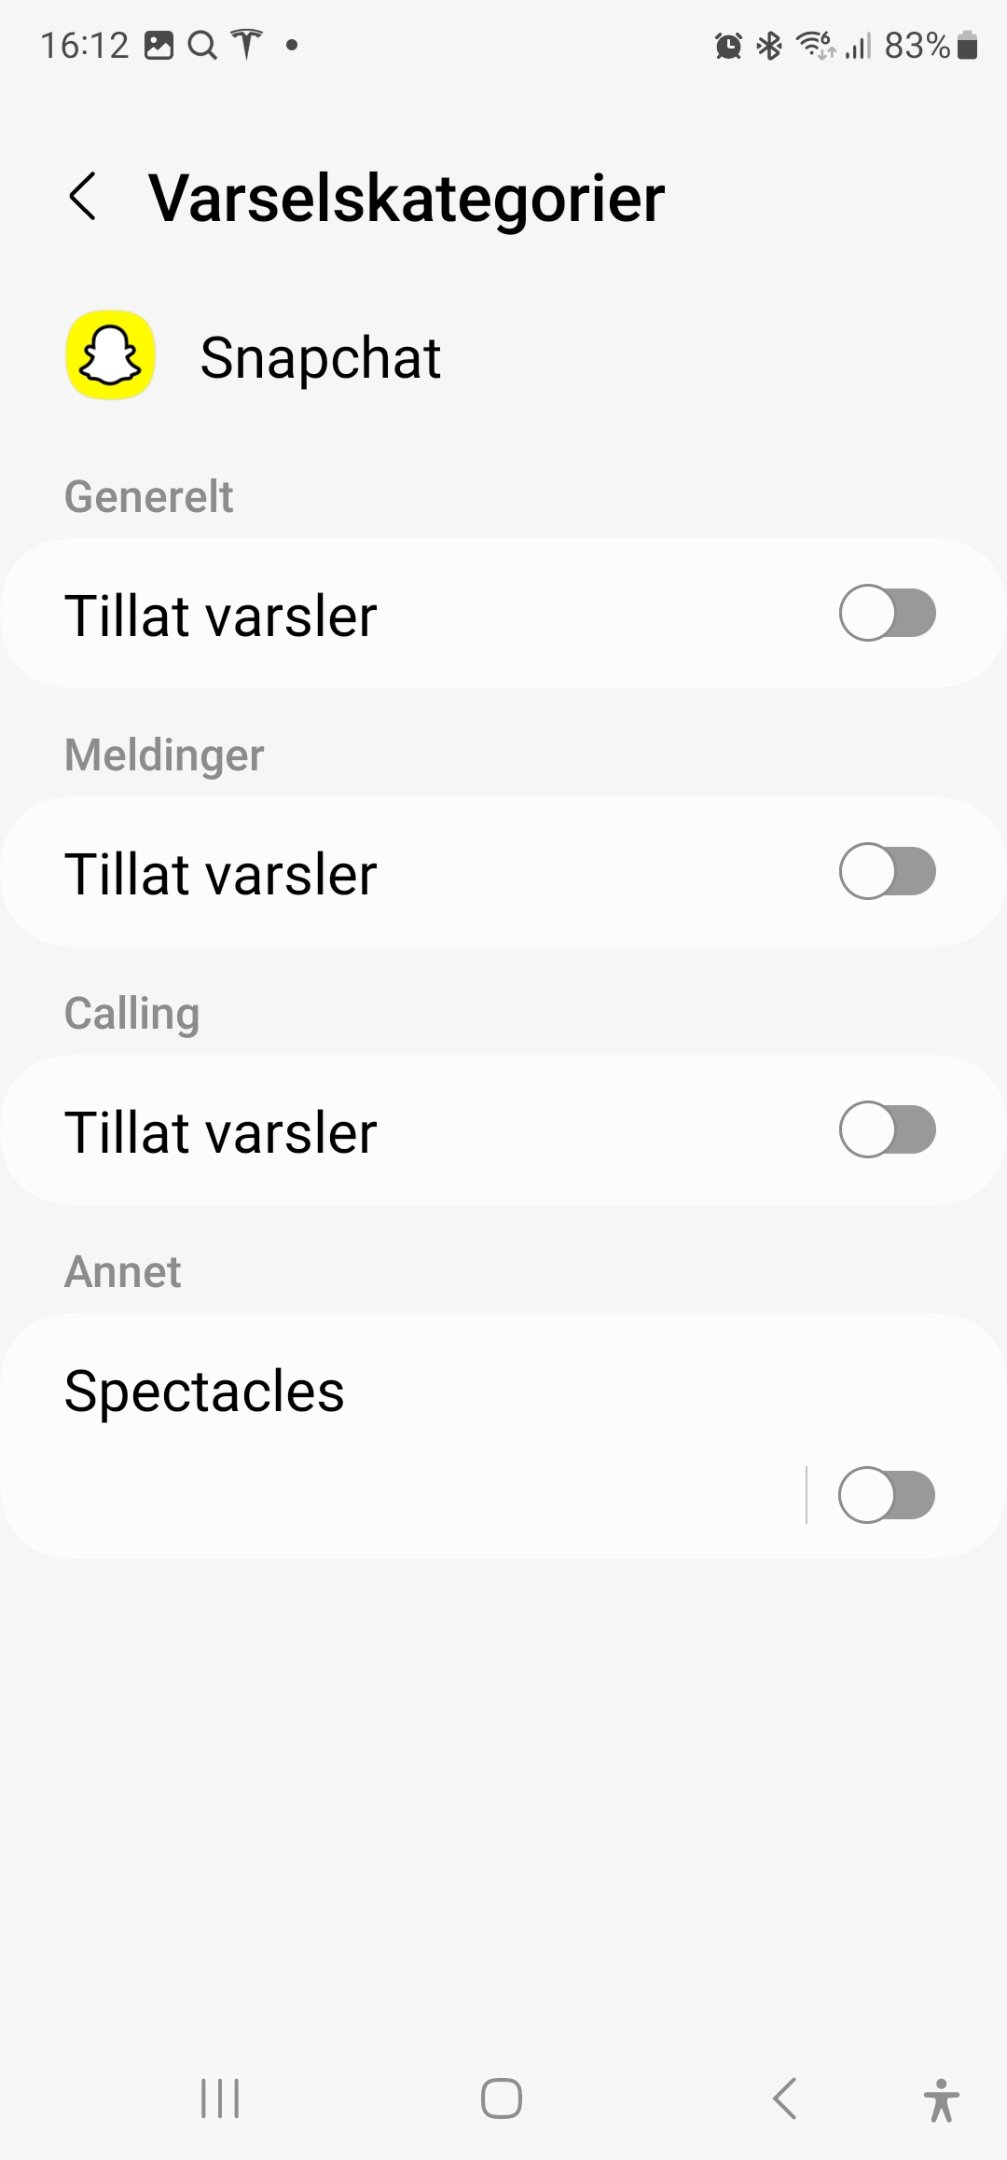Tap the Tesla logo notification icon

[x=247, y=45]
